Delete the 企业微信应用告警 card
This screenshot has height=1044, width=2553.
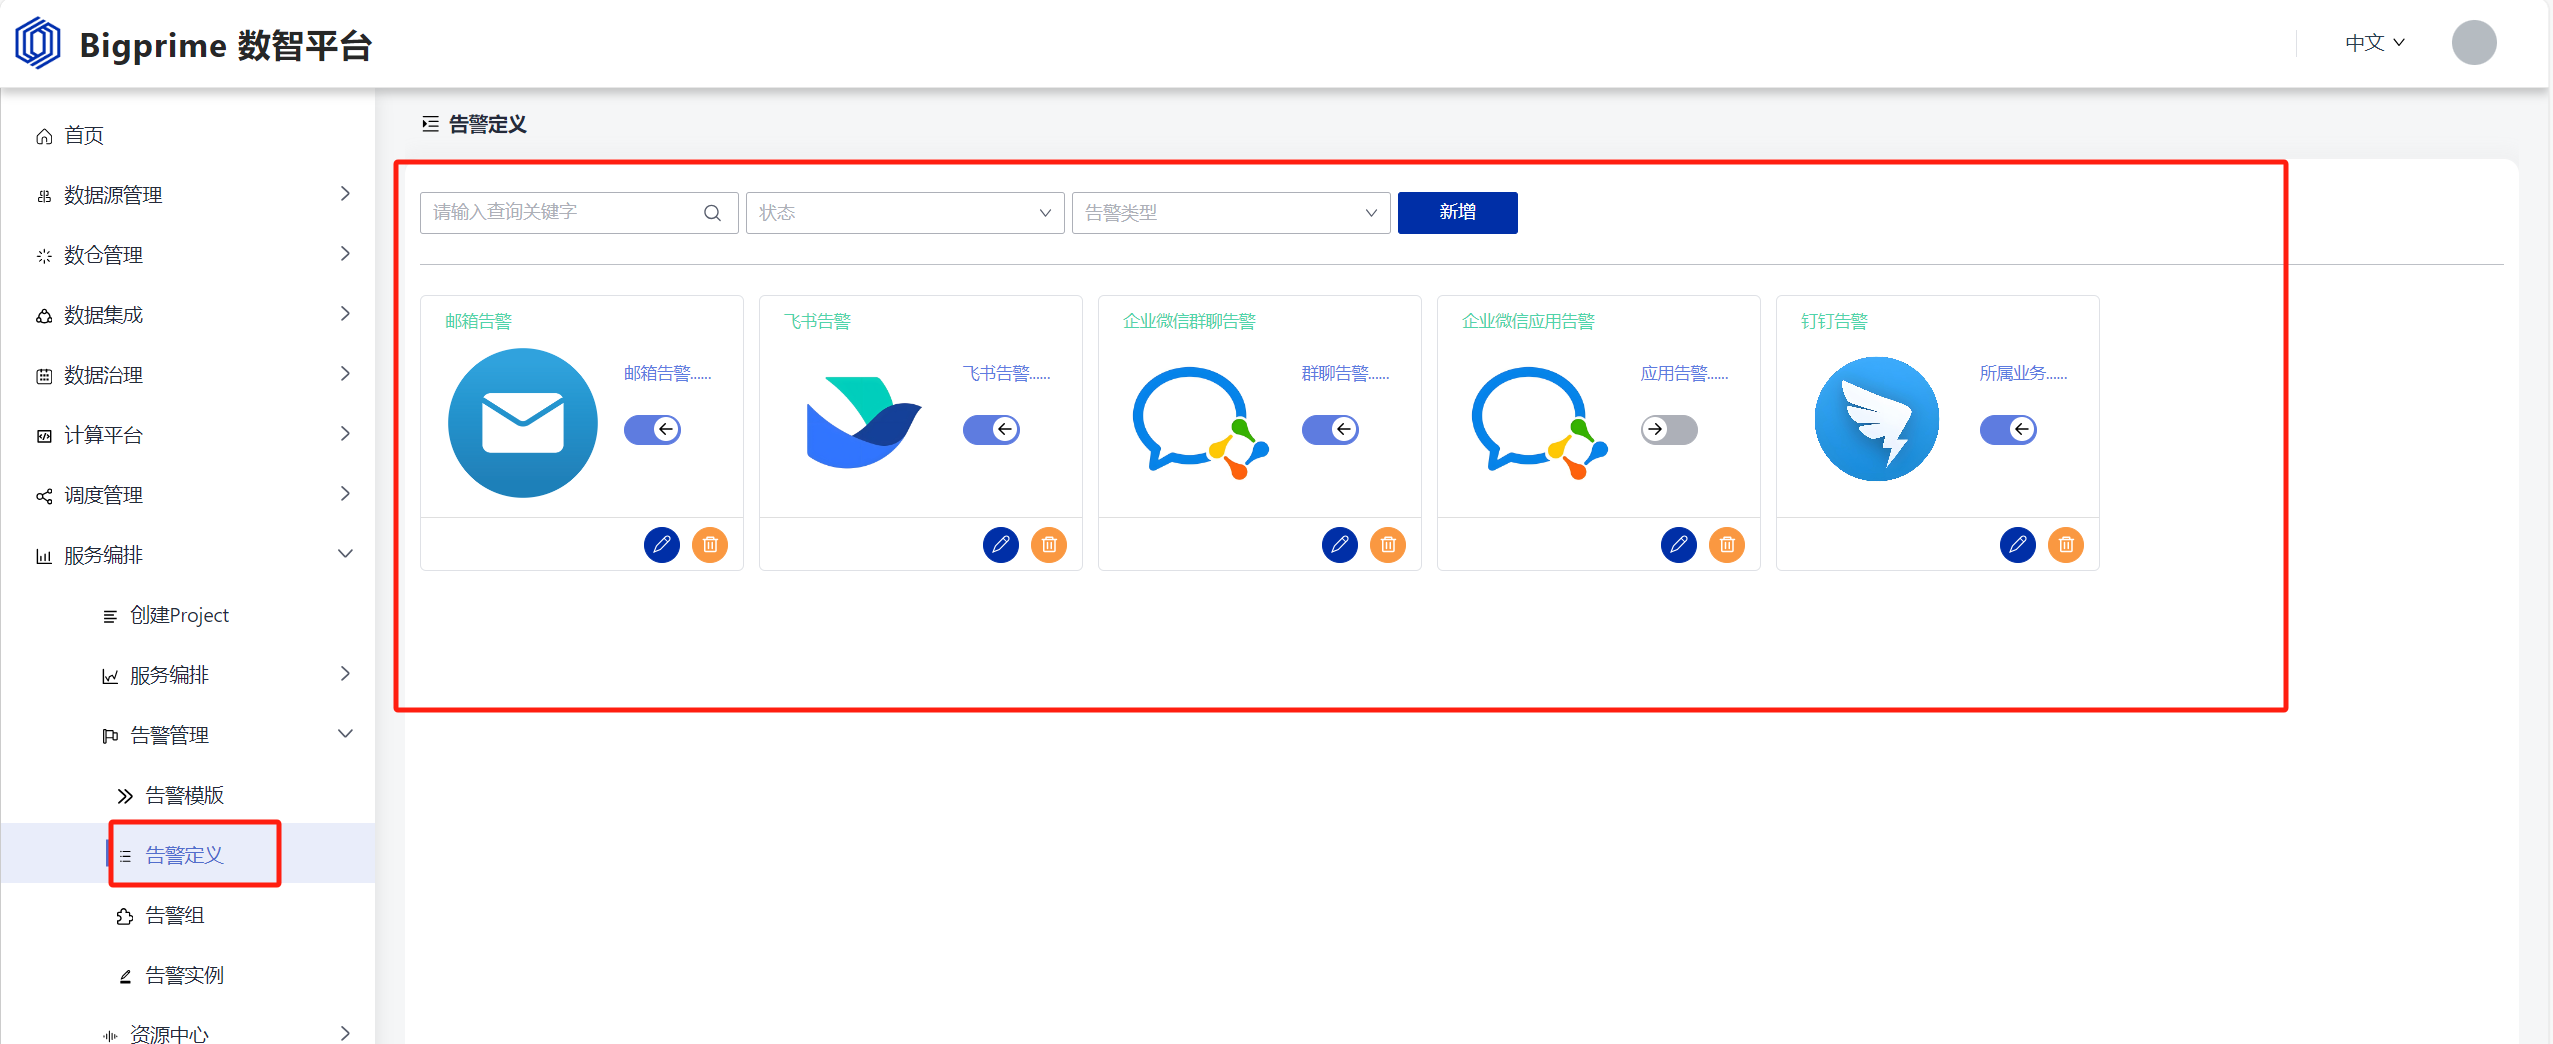[1727, 545]
